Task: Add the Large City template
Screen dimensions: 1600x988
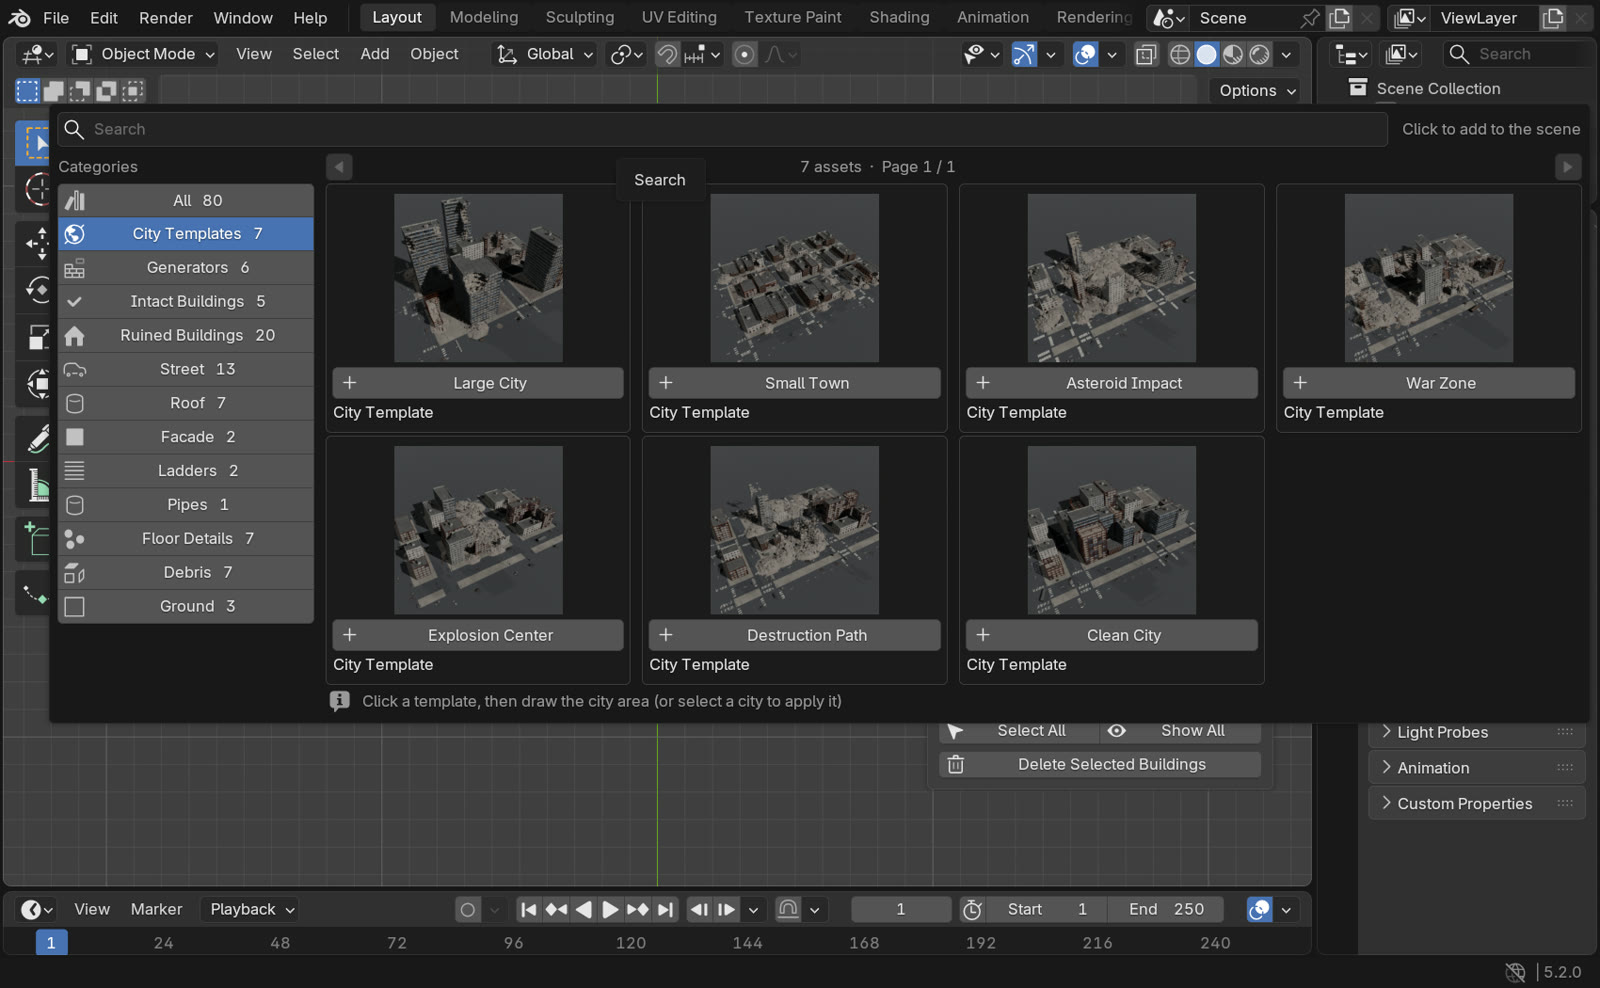Action: [x=478, y=383]
